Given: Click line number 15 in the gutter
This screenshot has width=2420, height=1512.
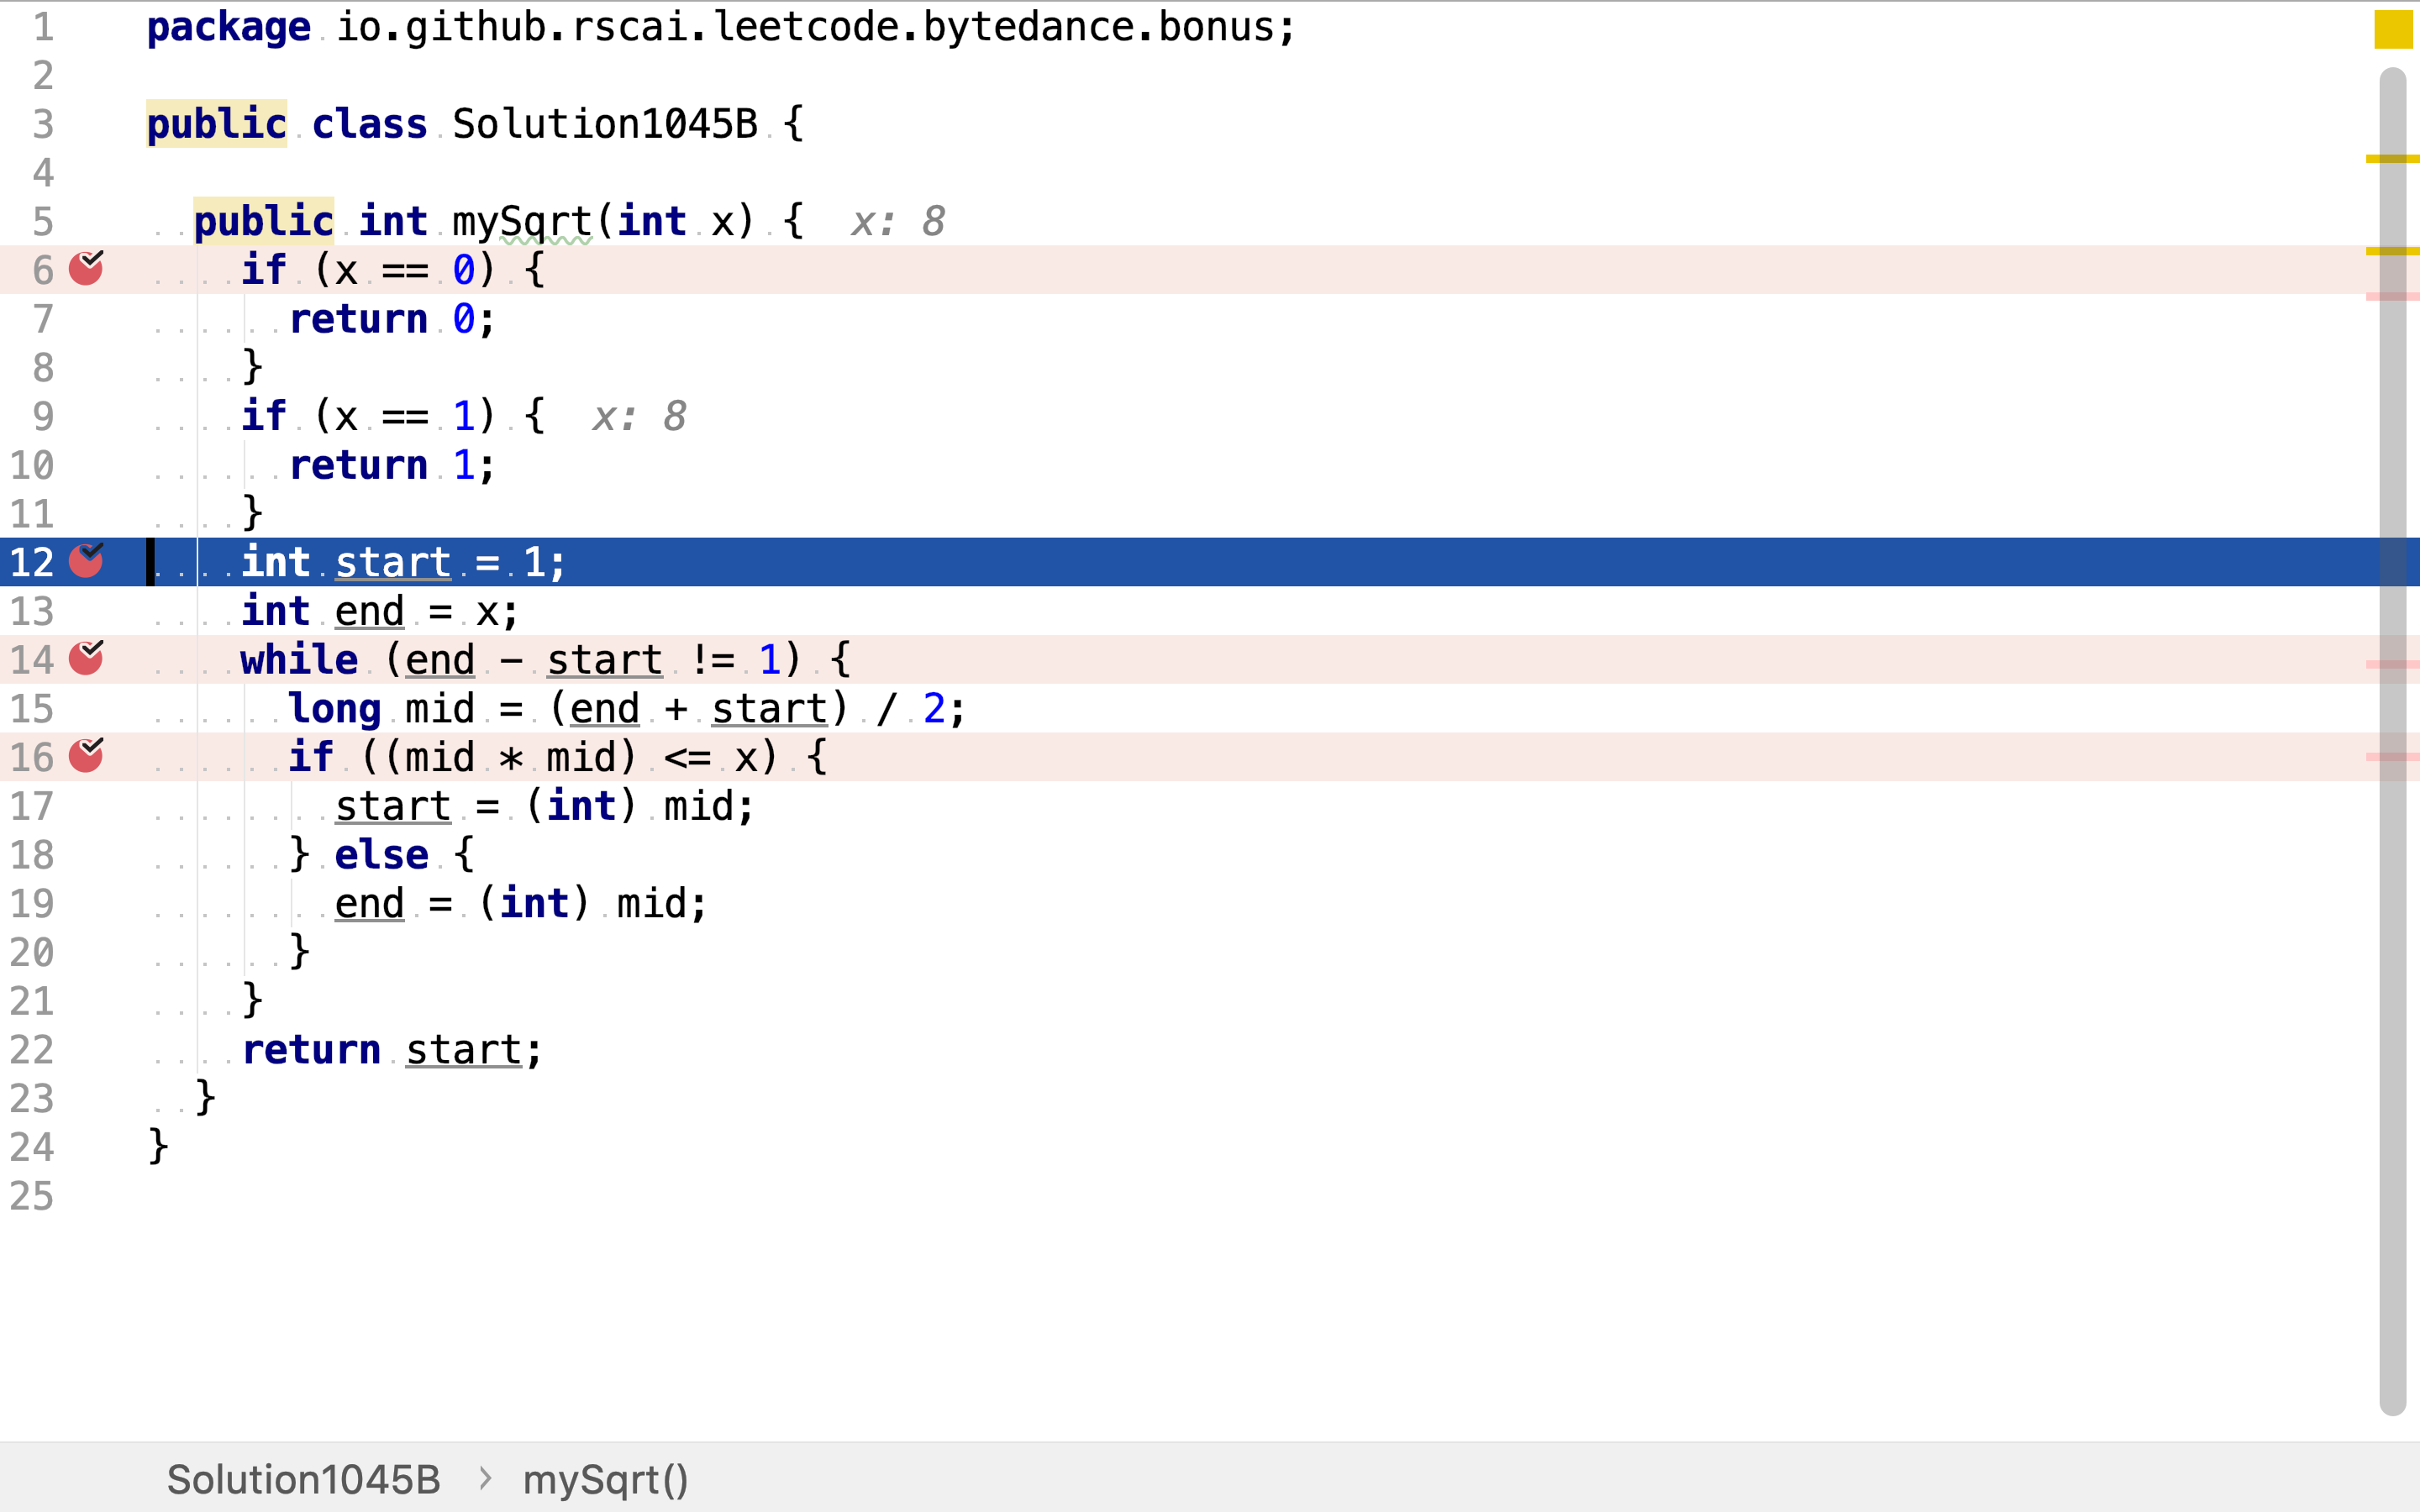Looking at the screenshot, I should pos(32,709).
